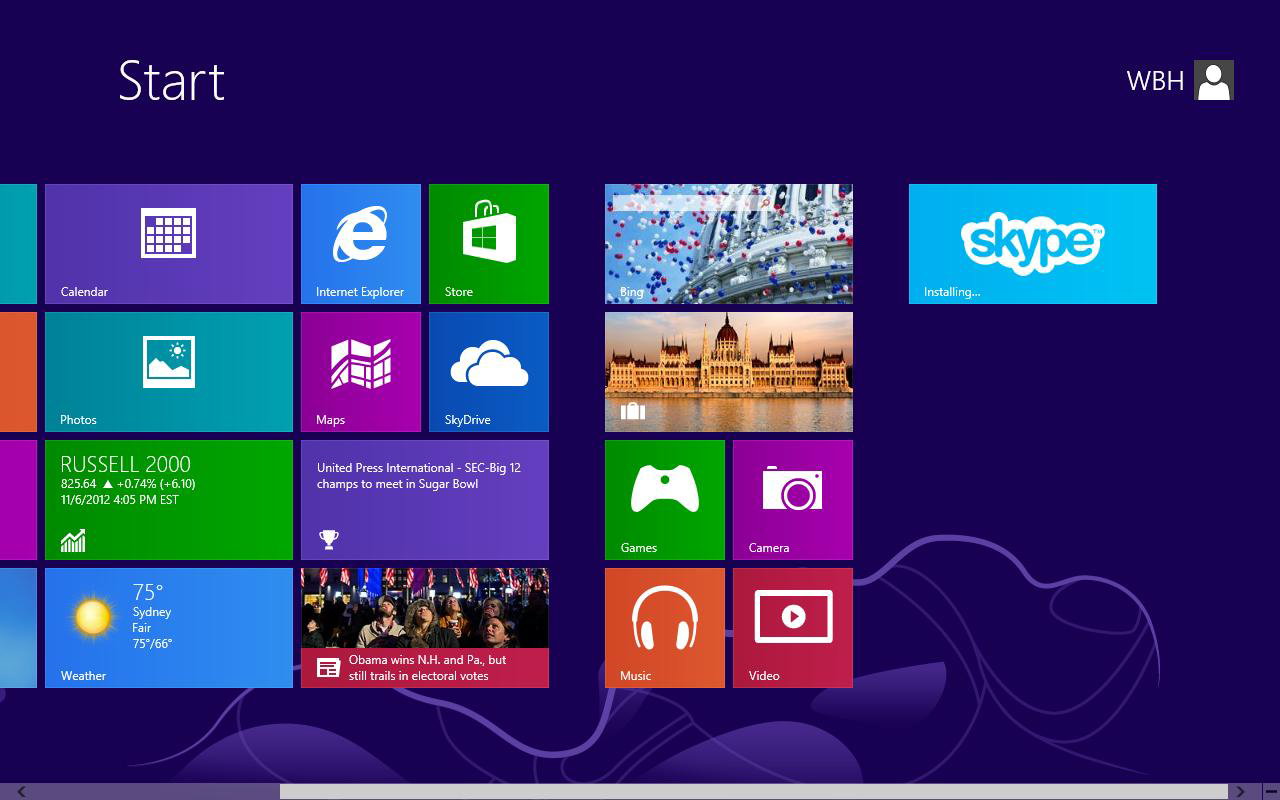The image size is (1280, 800).
Task: Open the Video tile
Action: [793, 628]
